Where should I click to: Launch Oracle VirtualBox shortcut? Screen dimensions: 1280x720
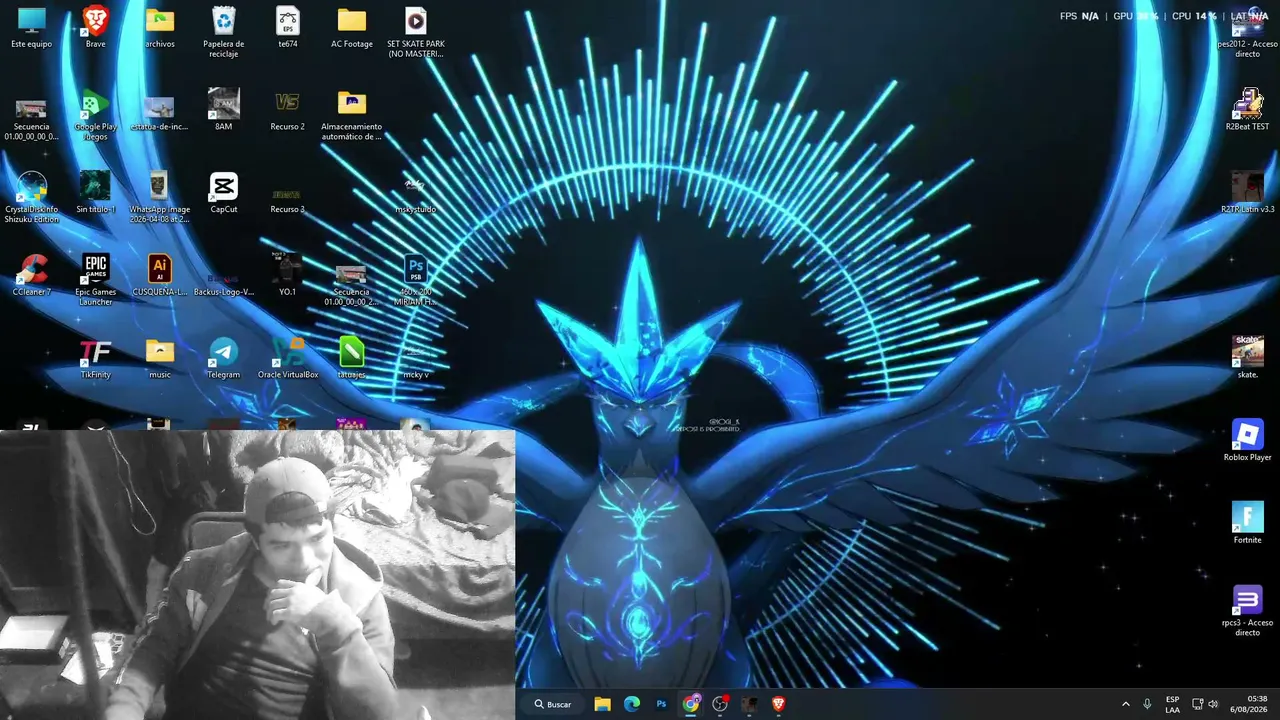287,358
